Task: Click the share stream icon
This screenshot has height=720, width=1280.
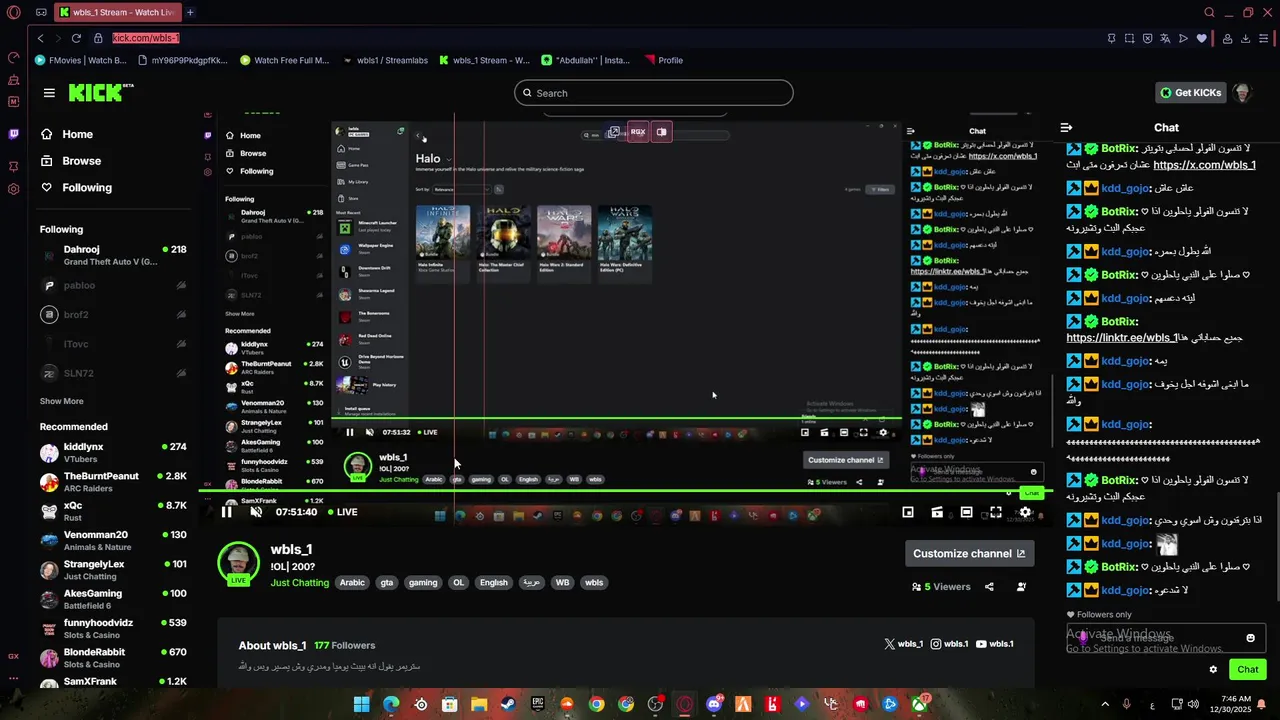Action: 988,587
